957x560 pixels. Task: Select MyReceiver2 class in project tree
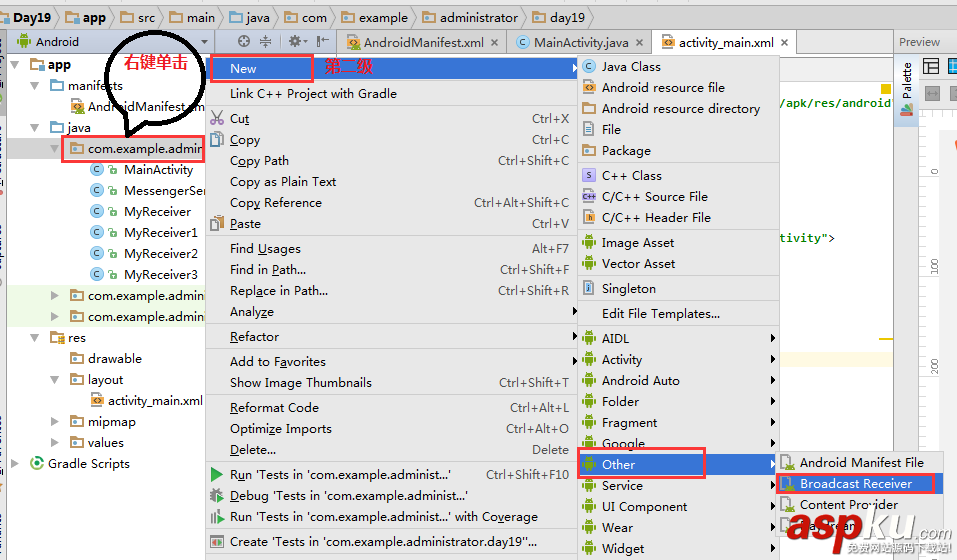pos(160,254)
